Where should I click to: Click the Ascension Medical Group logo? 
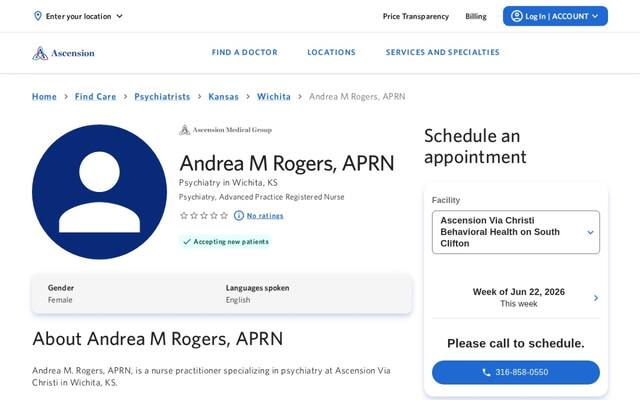(225, 130)
